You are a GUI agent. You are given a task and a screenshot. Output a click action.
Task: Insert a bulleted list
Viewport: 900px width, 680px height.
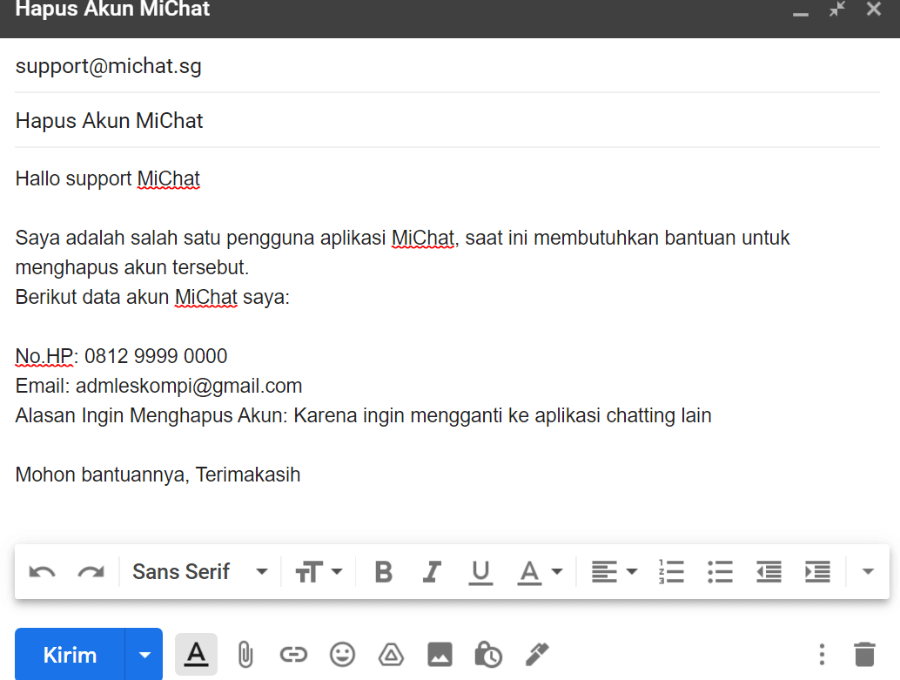pos(720,572)
